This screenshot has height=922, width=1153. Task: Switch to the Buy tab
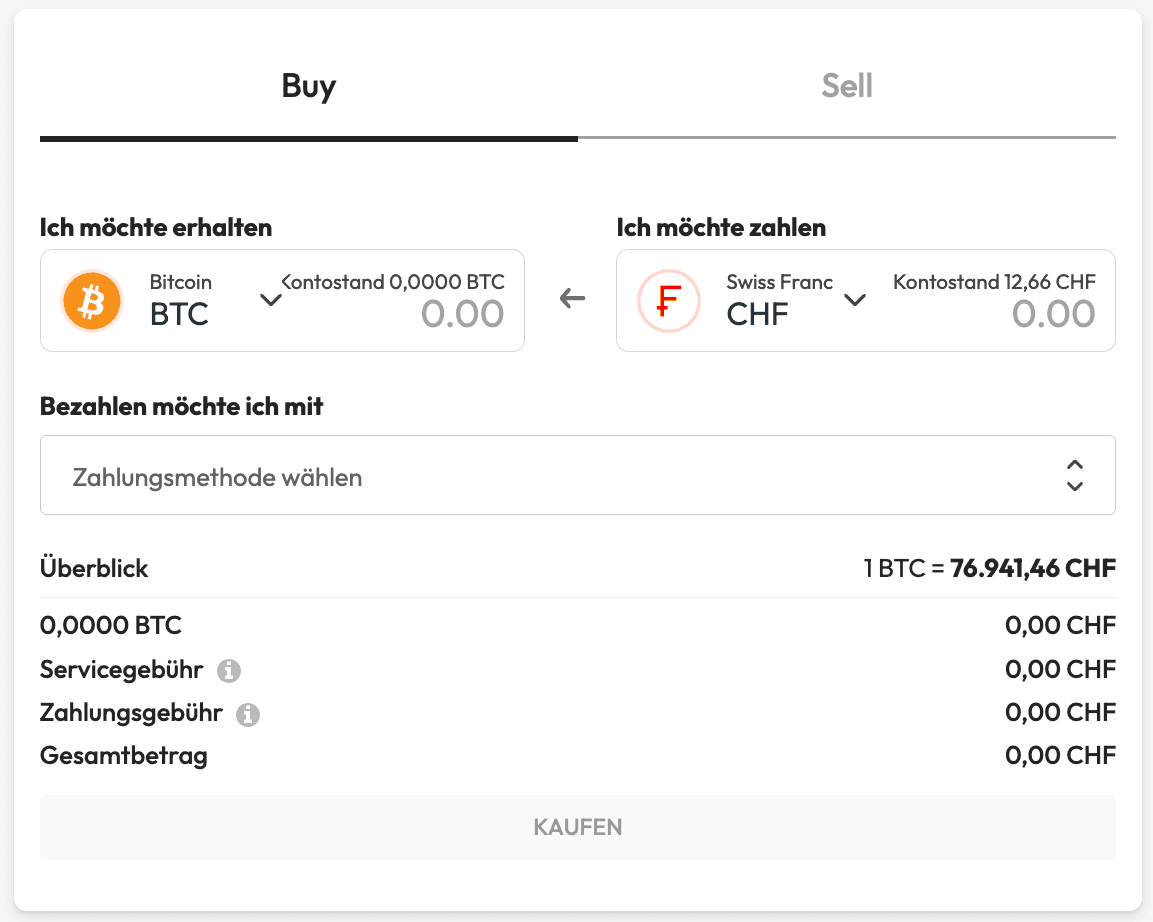[x=308, y=87]
